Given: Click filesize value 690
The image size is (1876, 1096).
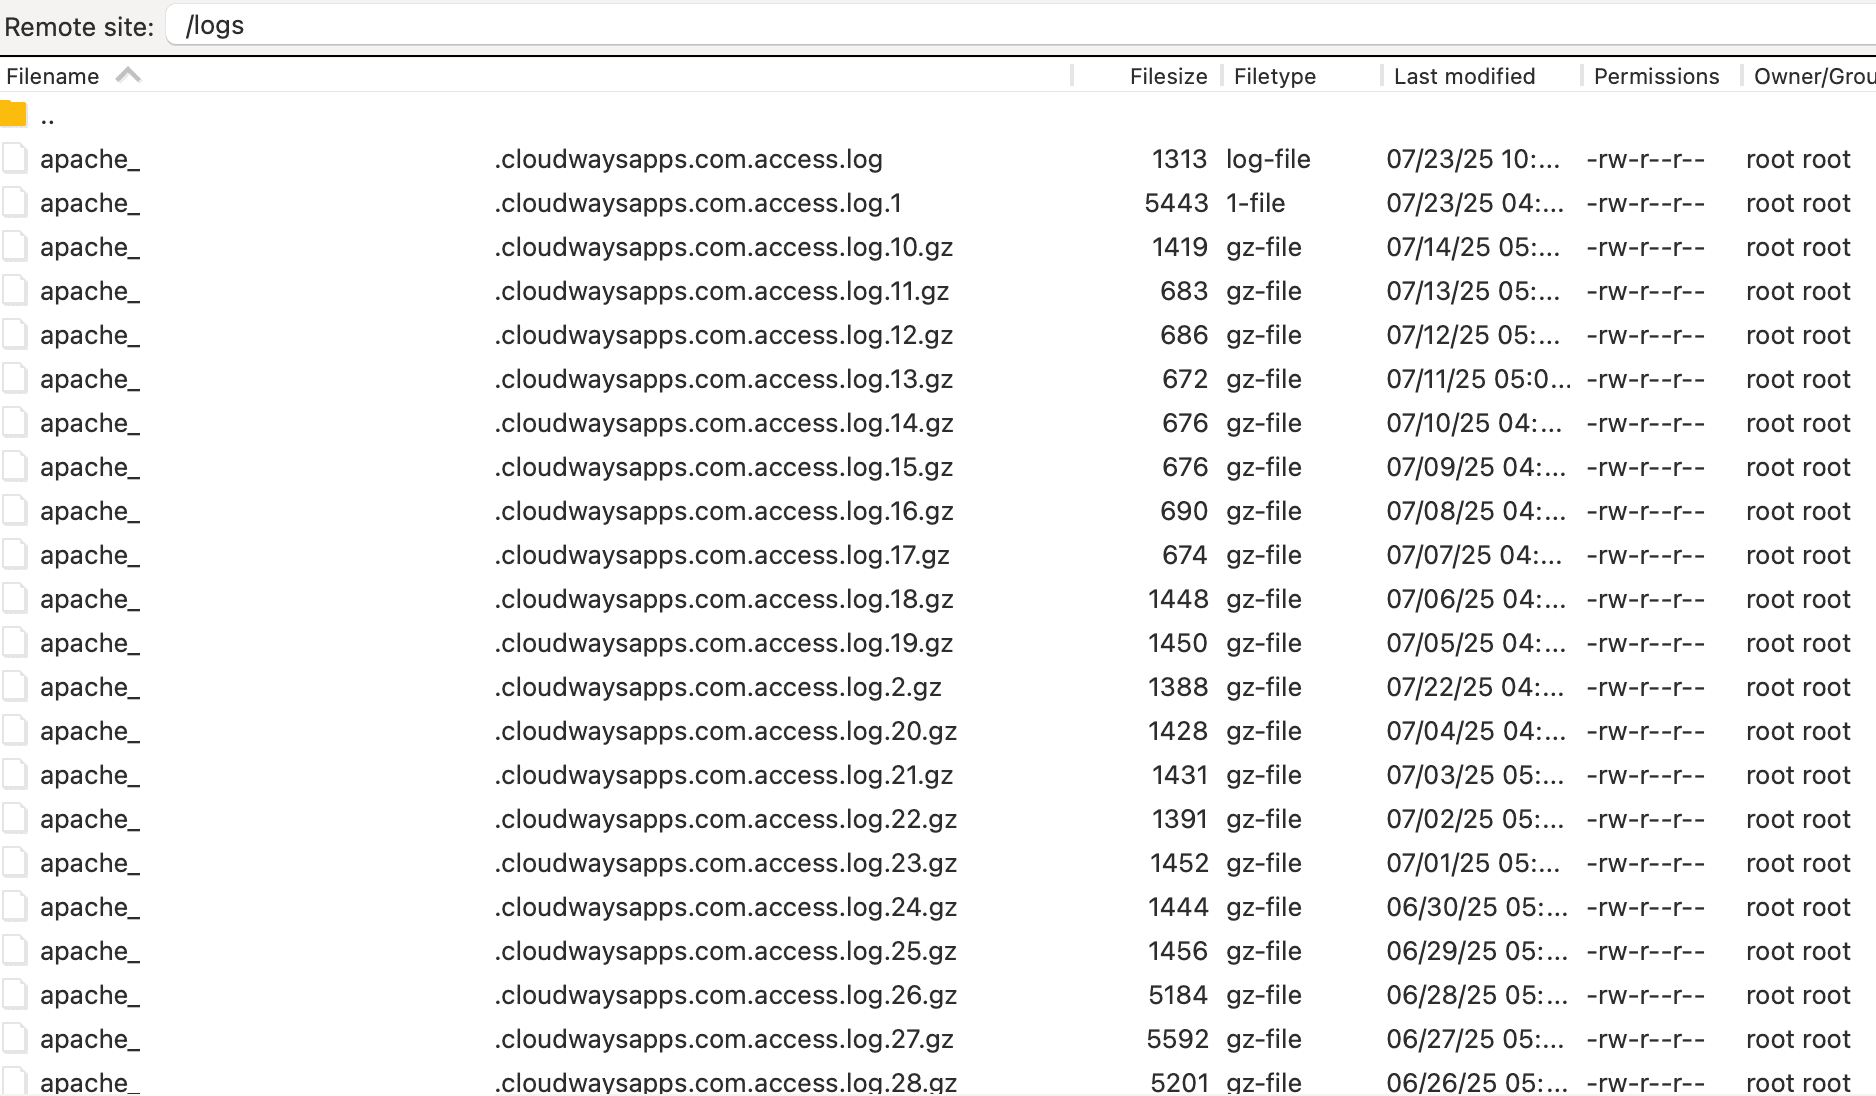Looking at the screenshot, I should (x=1184, y=511).
